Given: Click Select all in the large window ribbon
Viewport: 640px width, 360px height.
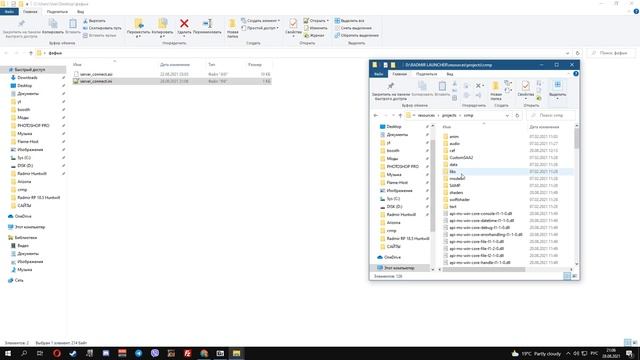Looking at the screenshot, I should [x=349, y=21].
